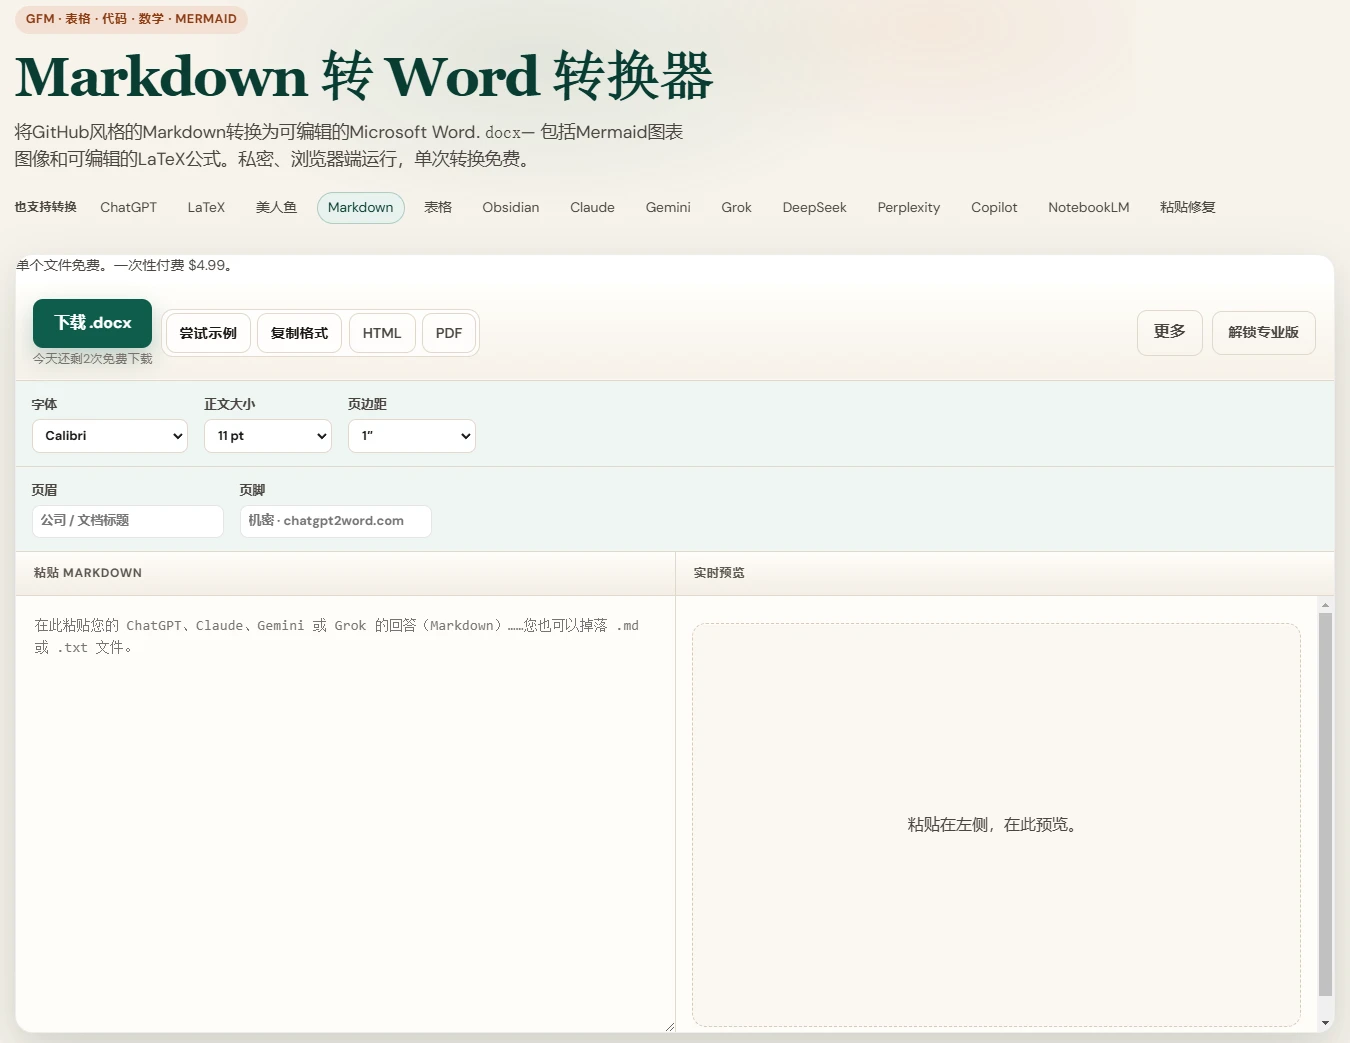
Task: Click the 'Markdown 转 Word 转换器' heading
Action: click(x=364, y=77)
